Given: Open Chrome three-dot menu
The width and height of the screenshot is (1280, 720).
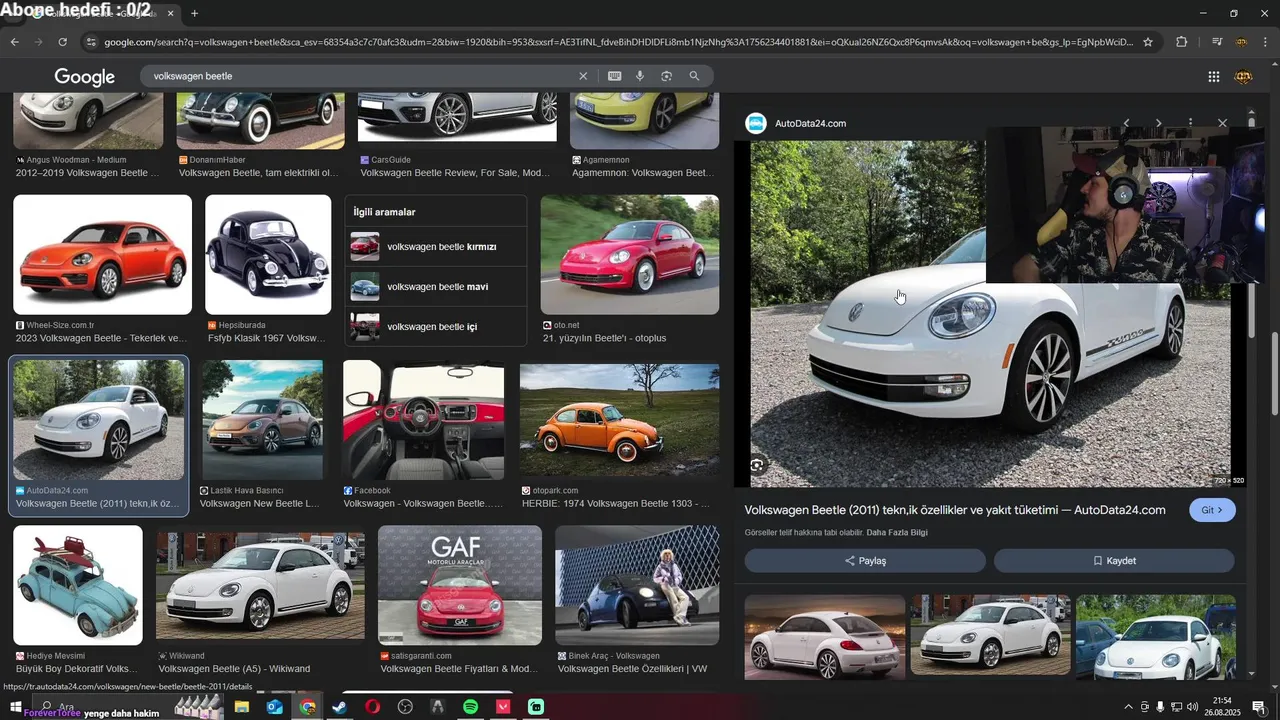Looking at the screenshot, I should click(1265, 42).
